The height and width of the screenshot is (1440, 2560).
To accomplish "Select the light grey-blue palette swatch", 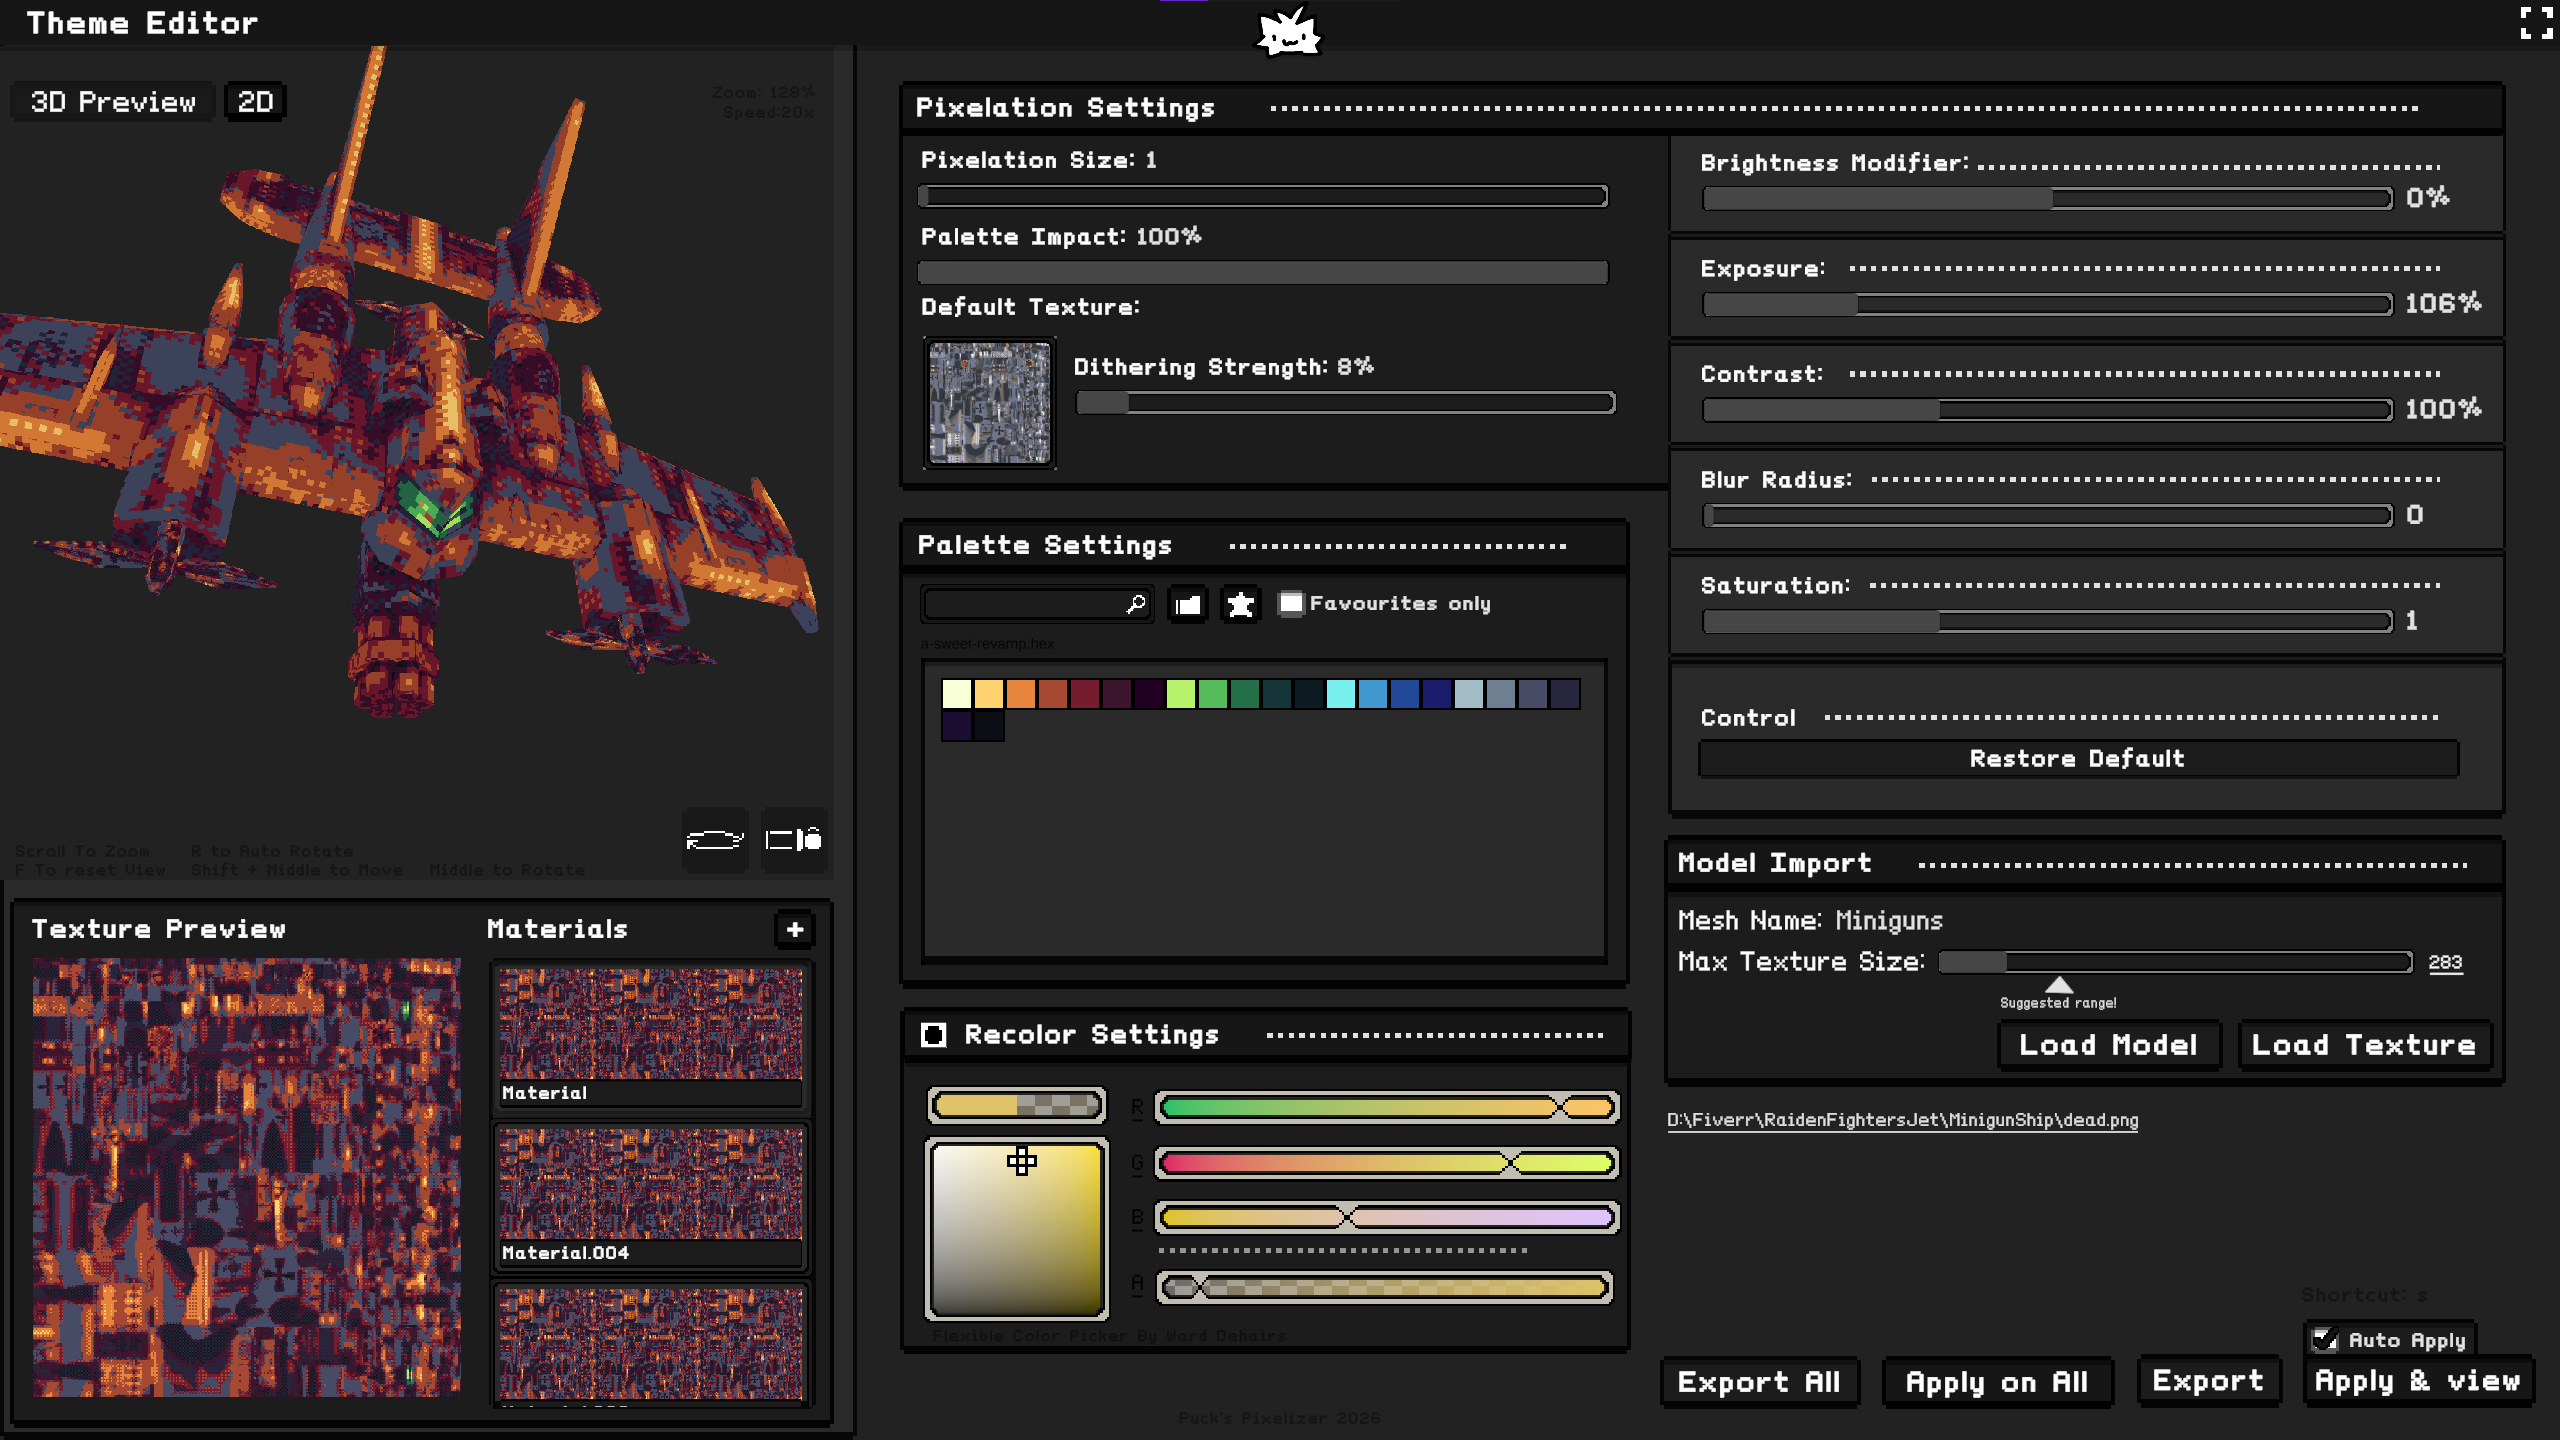I will click(1469, 693).
